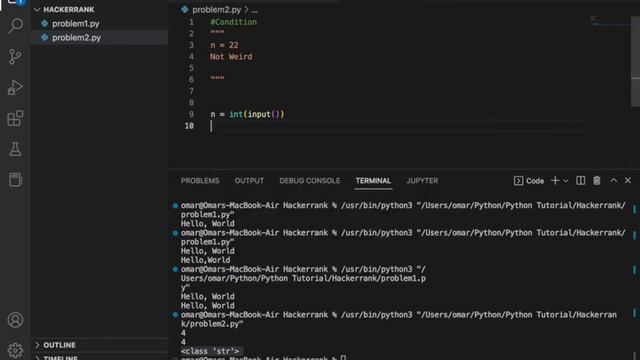640x360 pixels.
Task: Open the Extensions view
Action: [x=16, y=118]
